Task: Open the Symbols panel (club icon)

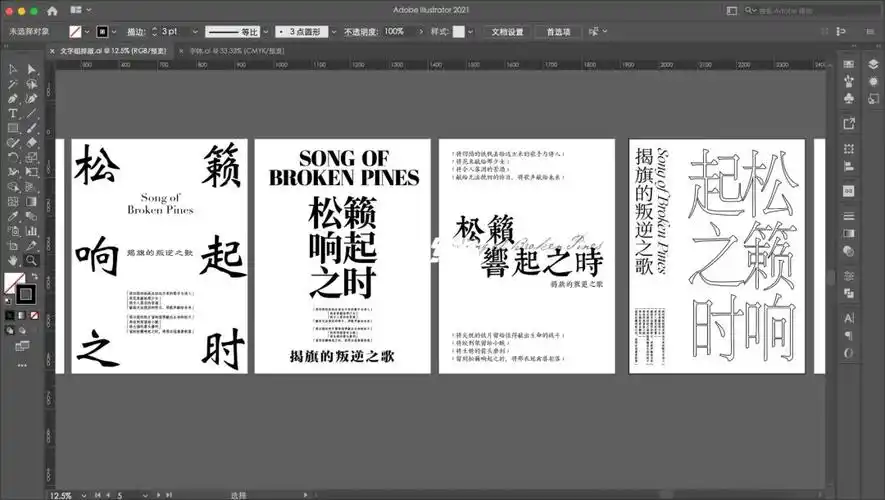Action: 849,99
